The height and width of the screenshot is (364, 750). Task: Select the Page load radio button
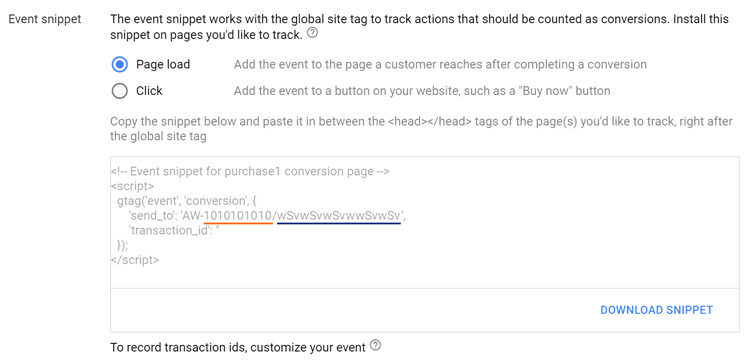pos(120,65)
